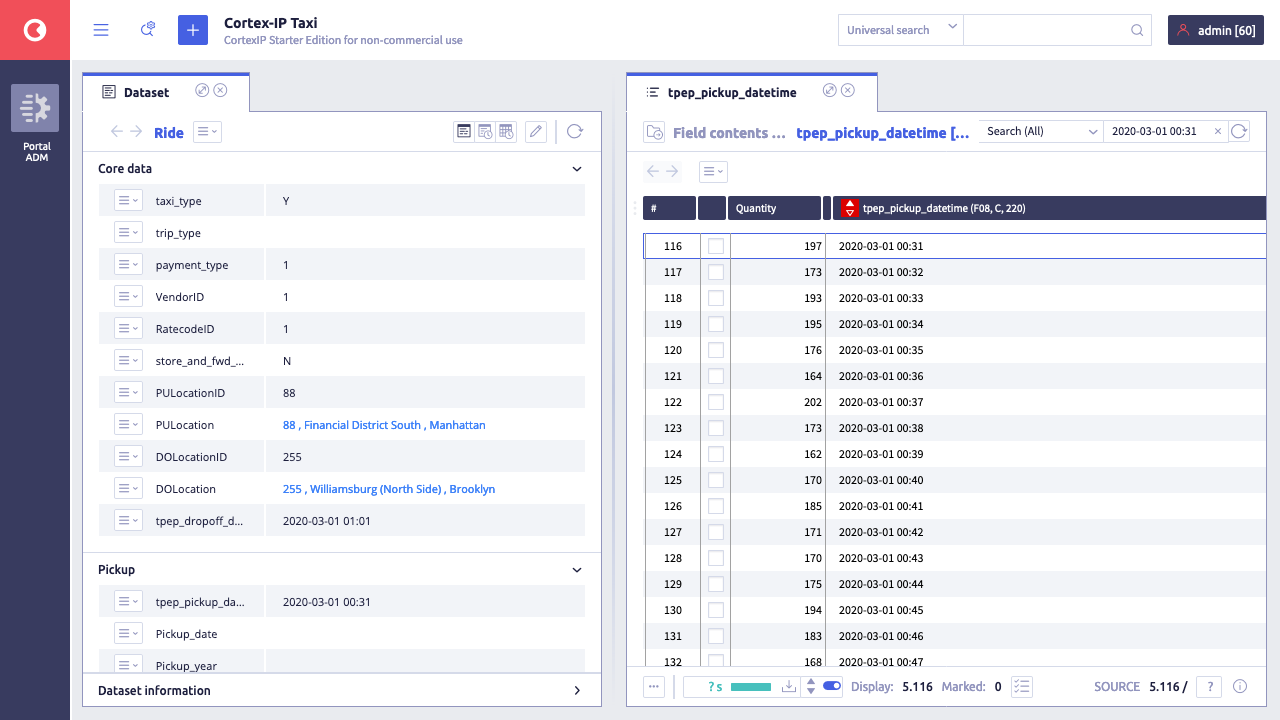Select the Dataset tab
This screenshot has width=1280, height=720.
(x=146, y=92)
